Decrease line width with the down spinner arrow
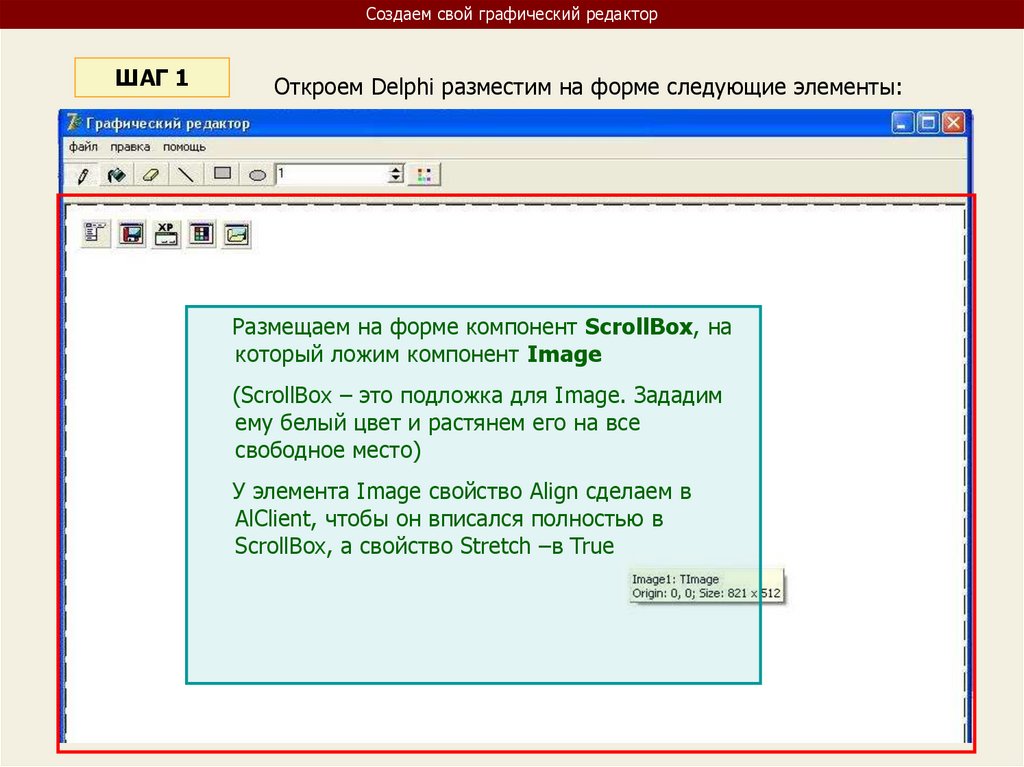1024x767 pixels. [396, 180]
